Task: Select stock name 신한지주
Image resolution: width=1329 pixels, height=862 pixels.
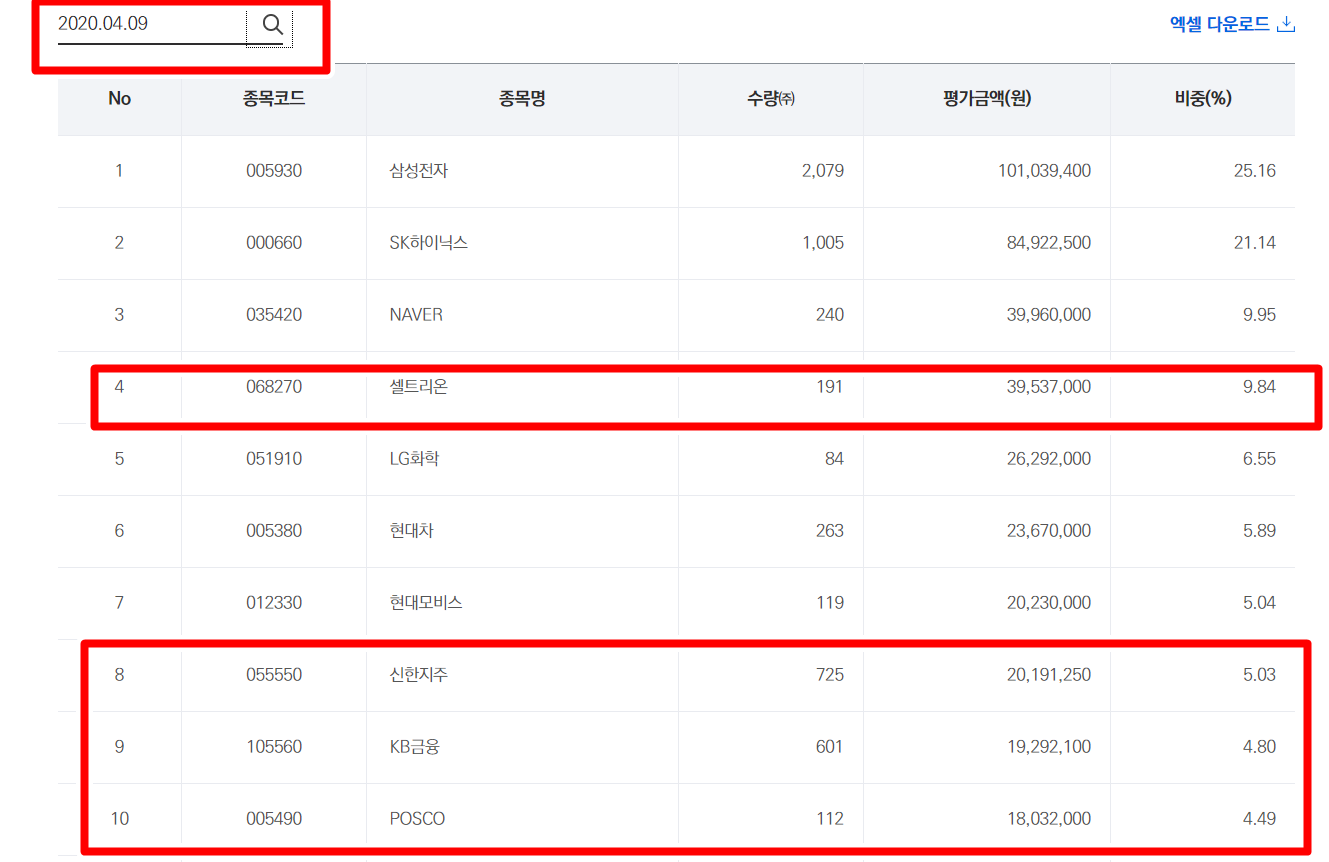Action: click(419, 675)
